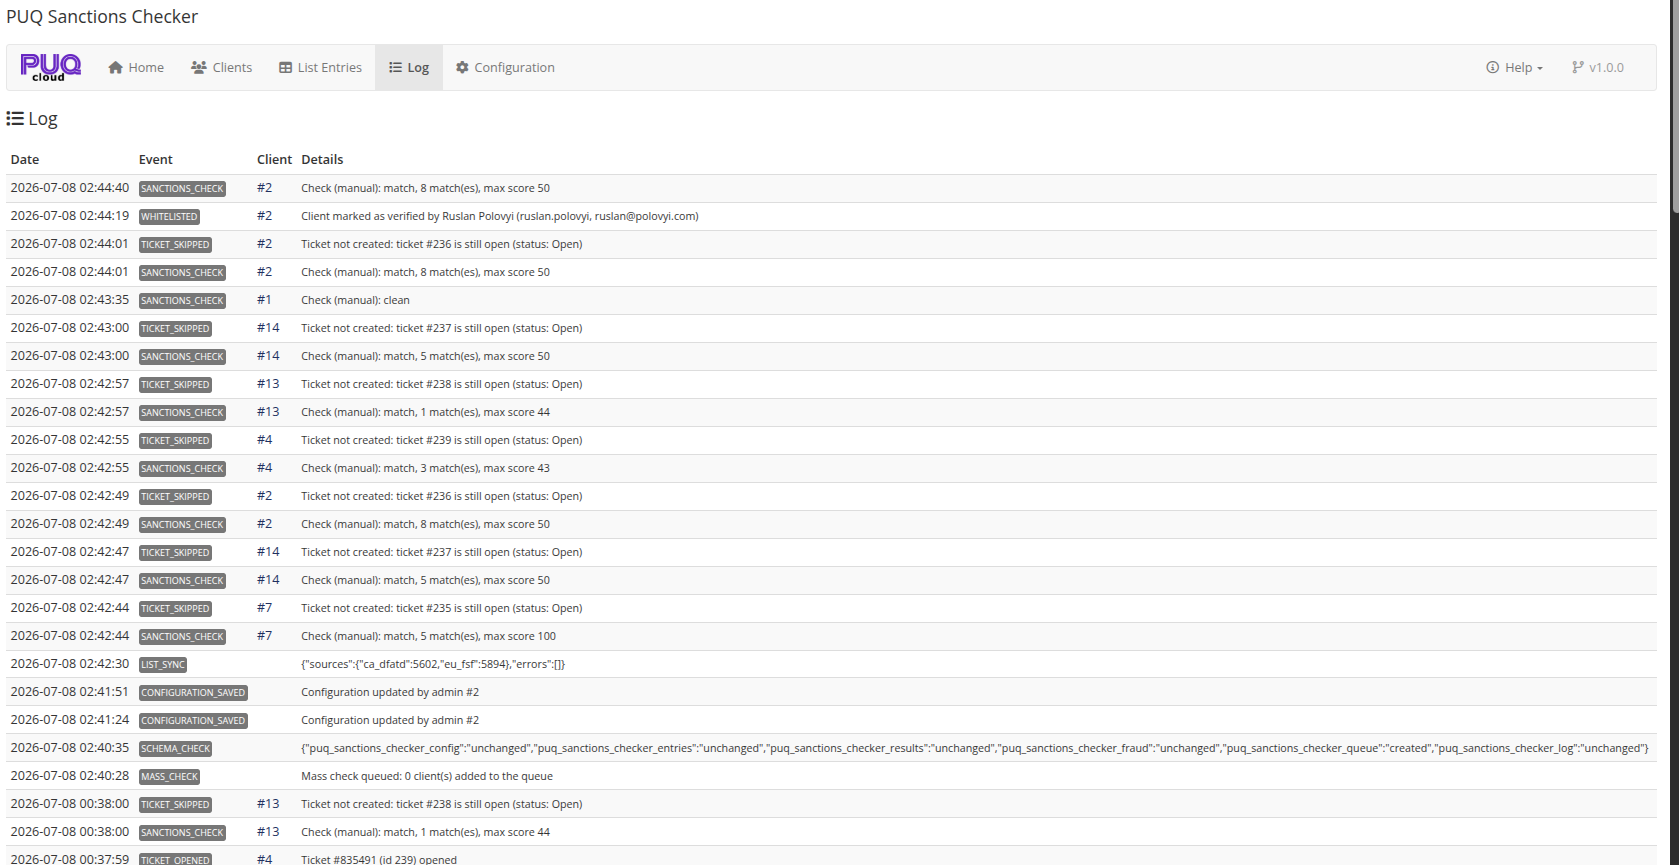Screen dimensions: 1679x865
Task: Open the List Entries tab
Action: (x=320, y=67)
